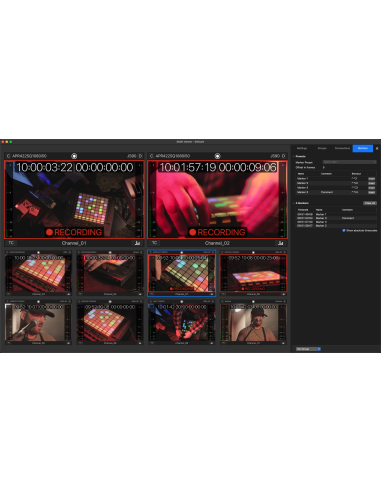The width and height of the screenshot is (381, 492).
Task: Select viewer showing singer close-up with microphone
Action: point(38,322)
